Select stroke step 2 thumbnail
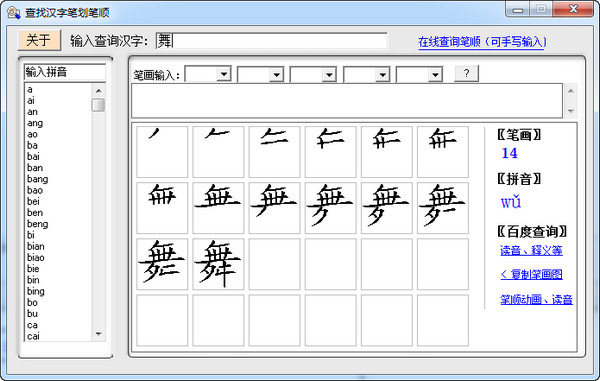Screen dimensions: 600x381 [218, 152]
